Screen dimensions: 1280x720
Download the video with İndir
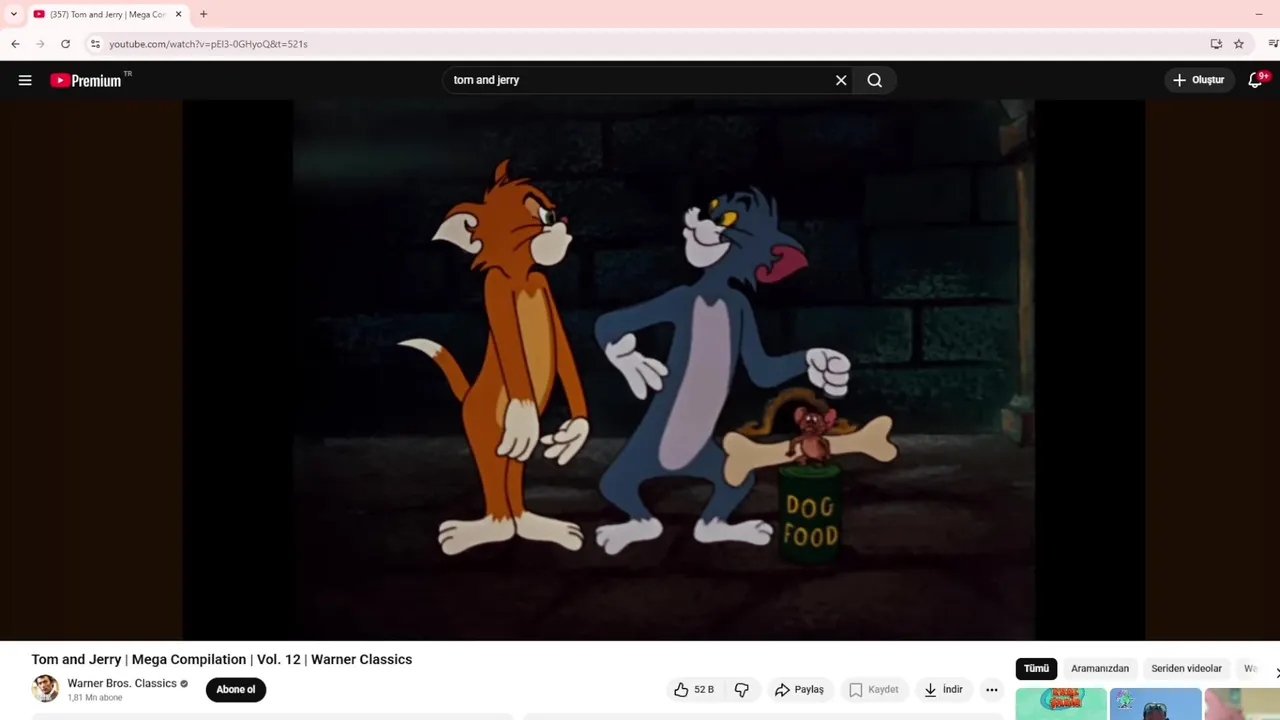pyautogui.click(x=943, y=689)
